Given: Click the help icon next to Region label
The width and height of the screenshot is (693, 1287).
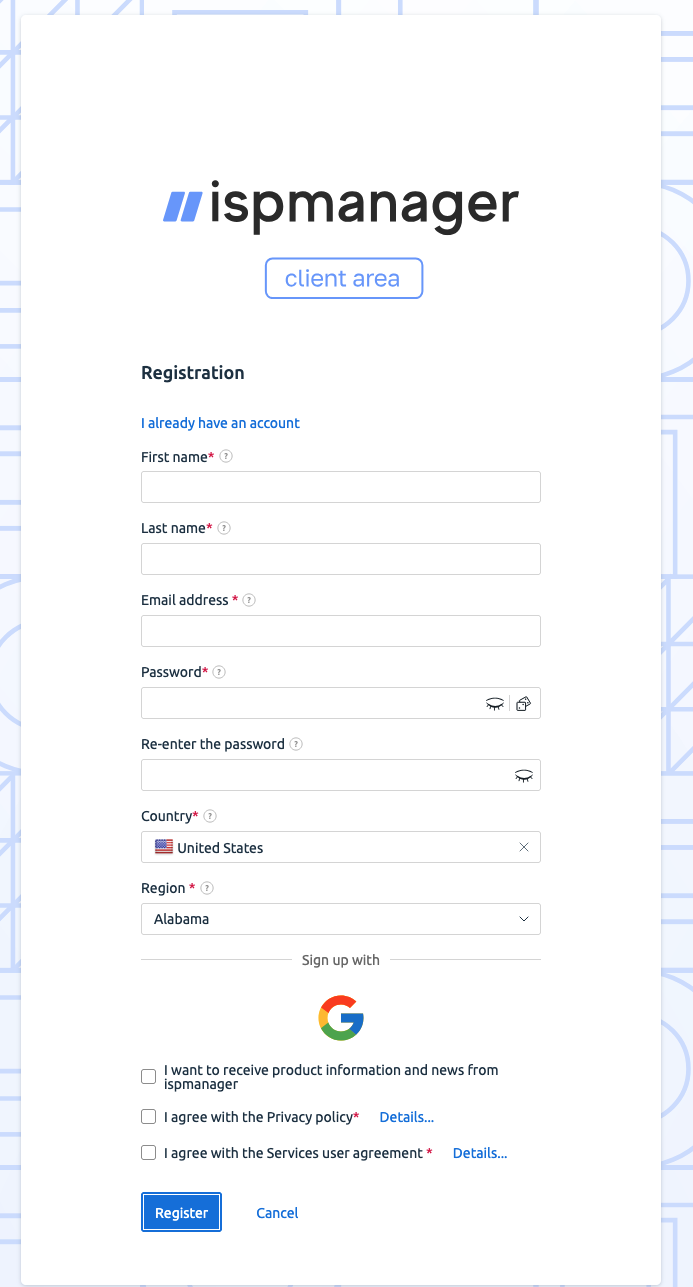Looking at the screenshot, I should (x=207, y=889).
